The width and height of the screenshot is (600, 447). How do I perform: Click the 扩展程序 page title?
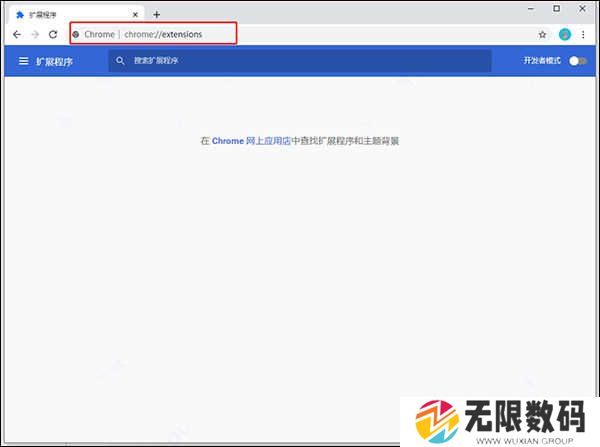[54, 61]
